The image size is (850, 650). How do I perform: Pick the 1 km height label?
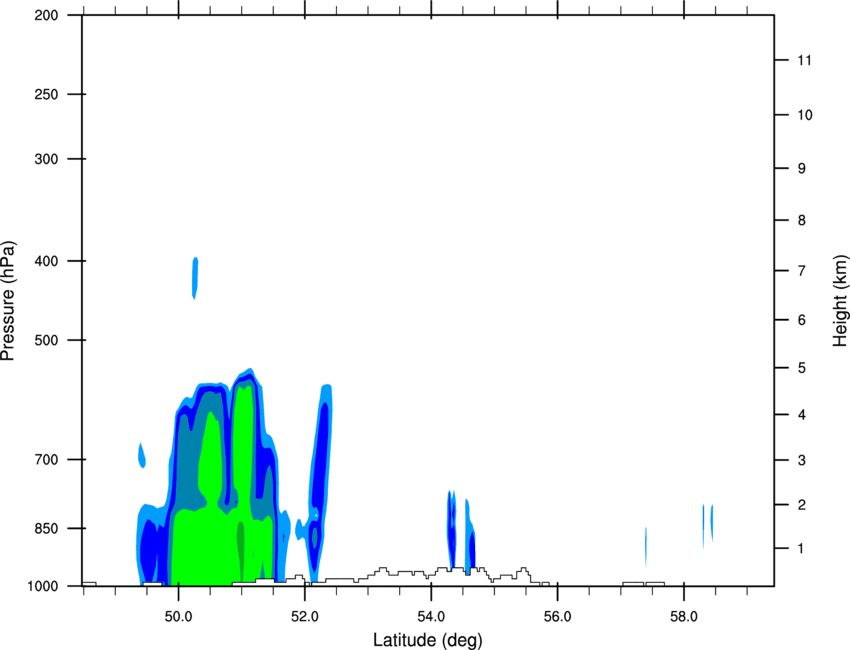801,549
